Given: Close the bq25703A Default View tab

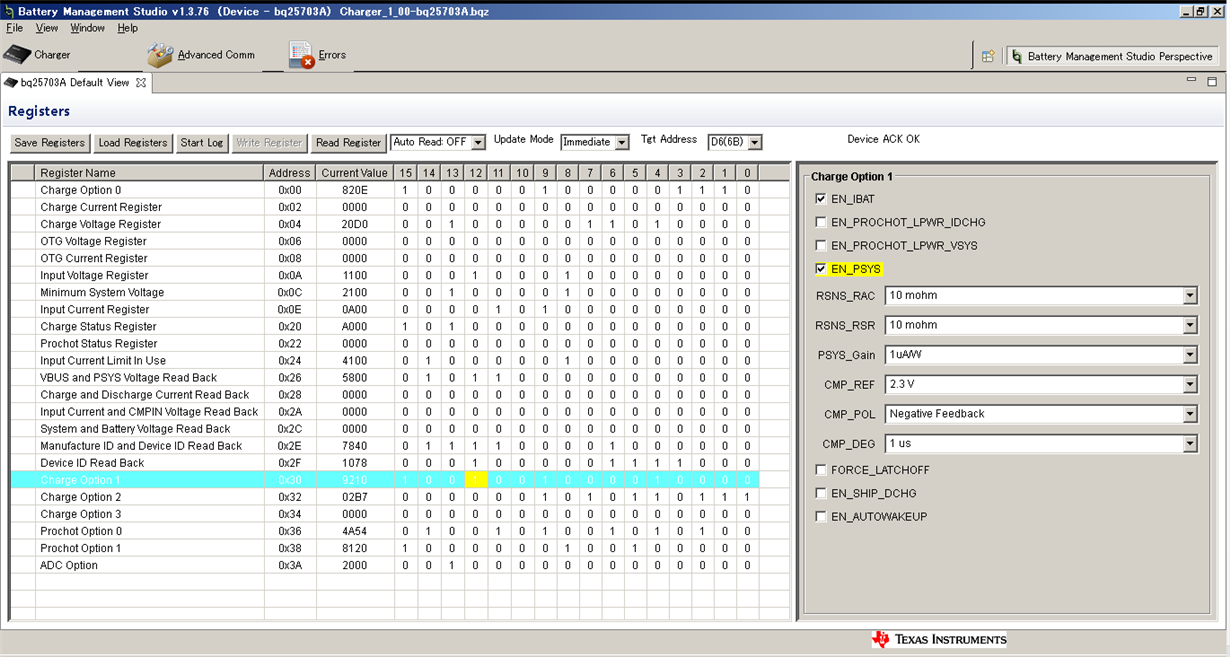Looking at the screenshot, I should coord(141,82).
